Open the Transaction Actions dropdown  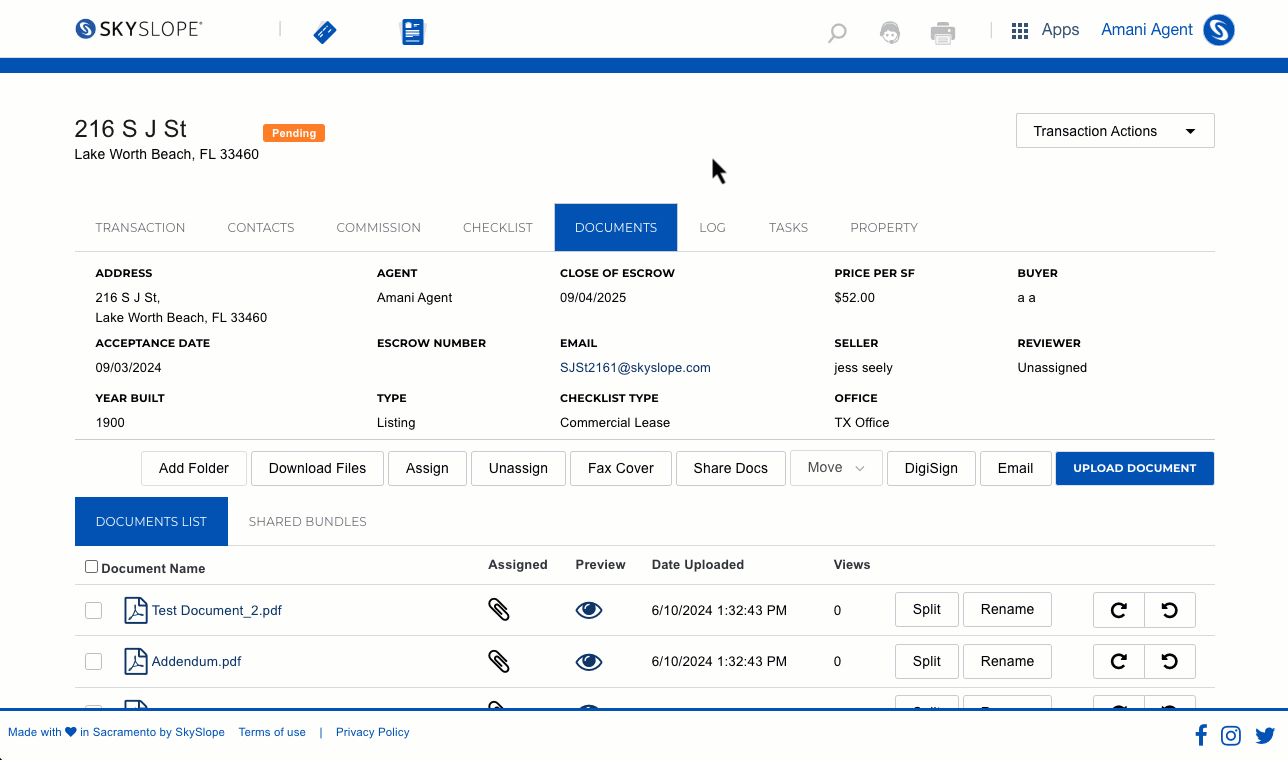(1115, 131)
